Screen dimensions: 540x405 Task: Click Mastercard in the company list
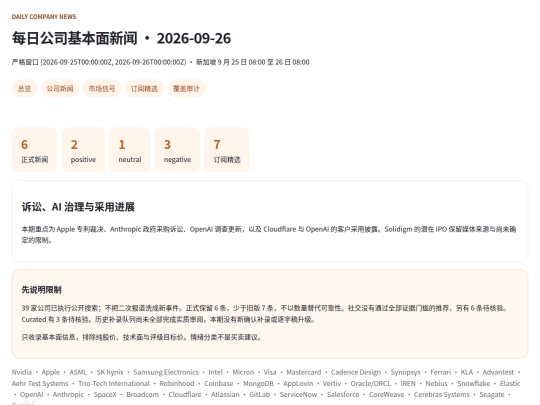click(x=304, y=372)
